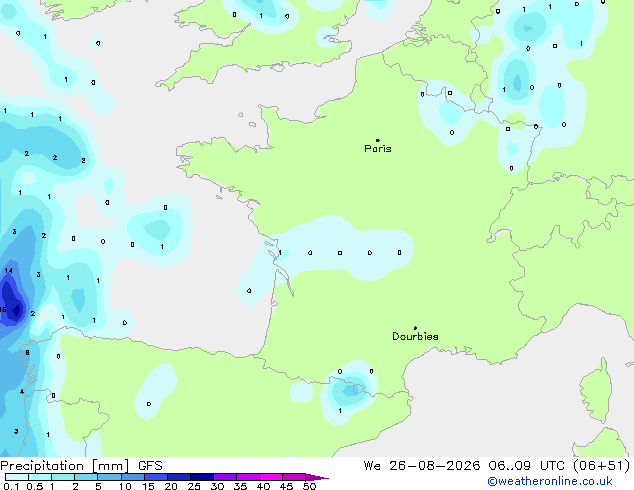The image size is (634, 490).
Task: Click the "Precipitation [mm] GFS" title
Action: pos(81,466)
